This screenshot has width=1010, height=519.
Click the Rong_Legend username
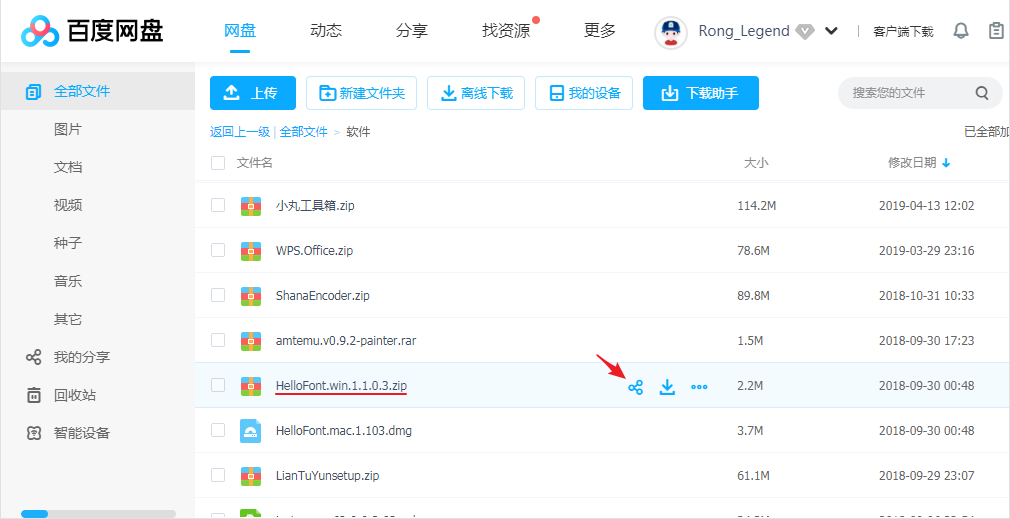tap(744, 31)
